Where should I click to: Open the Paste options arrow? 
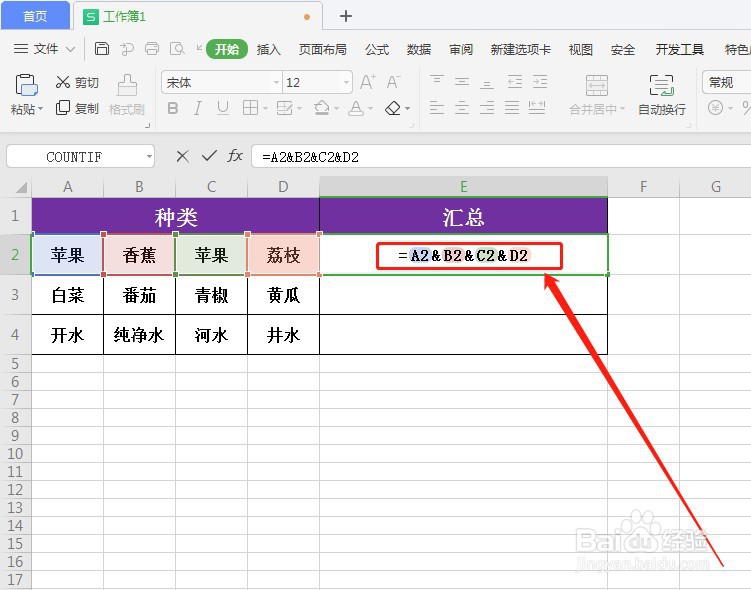pyautogui.click(x=40, y=109)
